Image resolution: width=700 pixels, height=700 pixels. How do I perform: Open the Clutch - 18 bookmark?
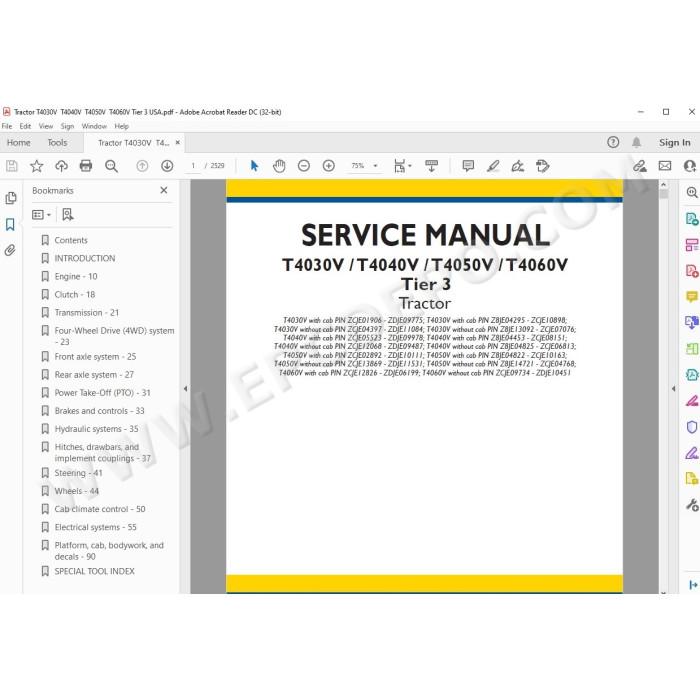pyautogui.click(x=75, y=294)
